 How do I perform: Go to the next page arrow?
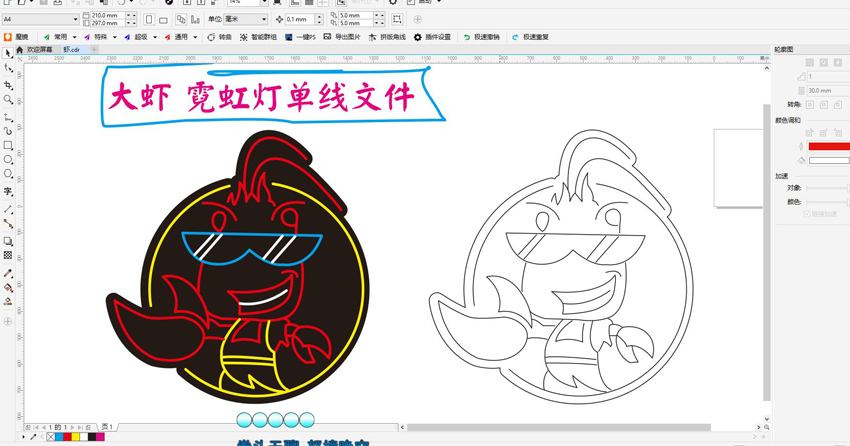pyautogui.click(x=73, y=428)
